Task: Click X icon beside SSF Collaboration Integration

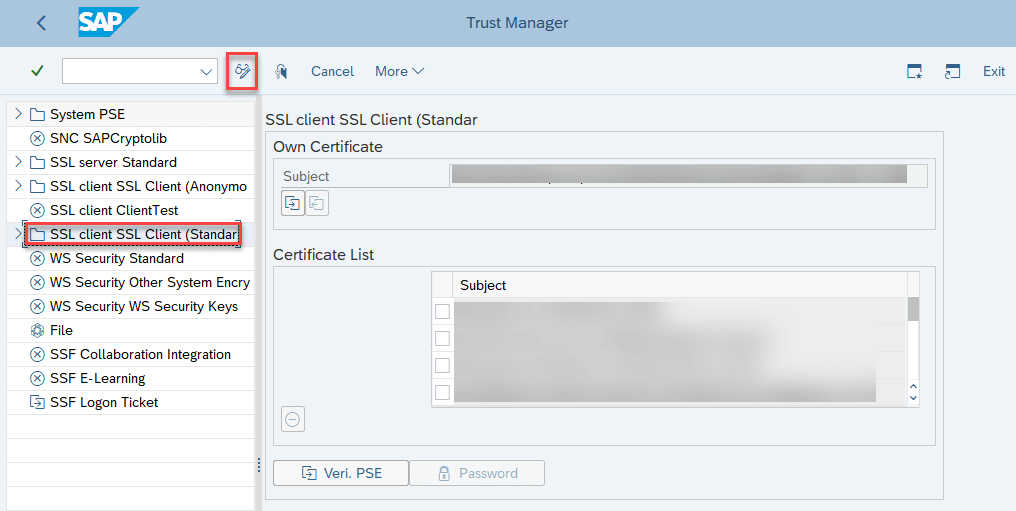Action: pos(38,354)
